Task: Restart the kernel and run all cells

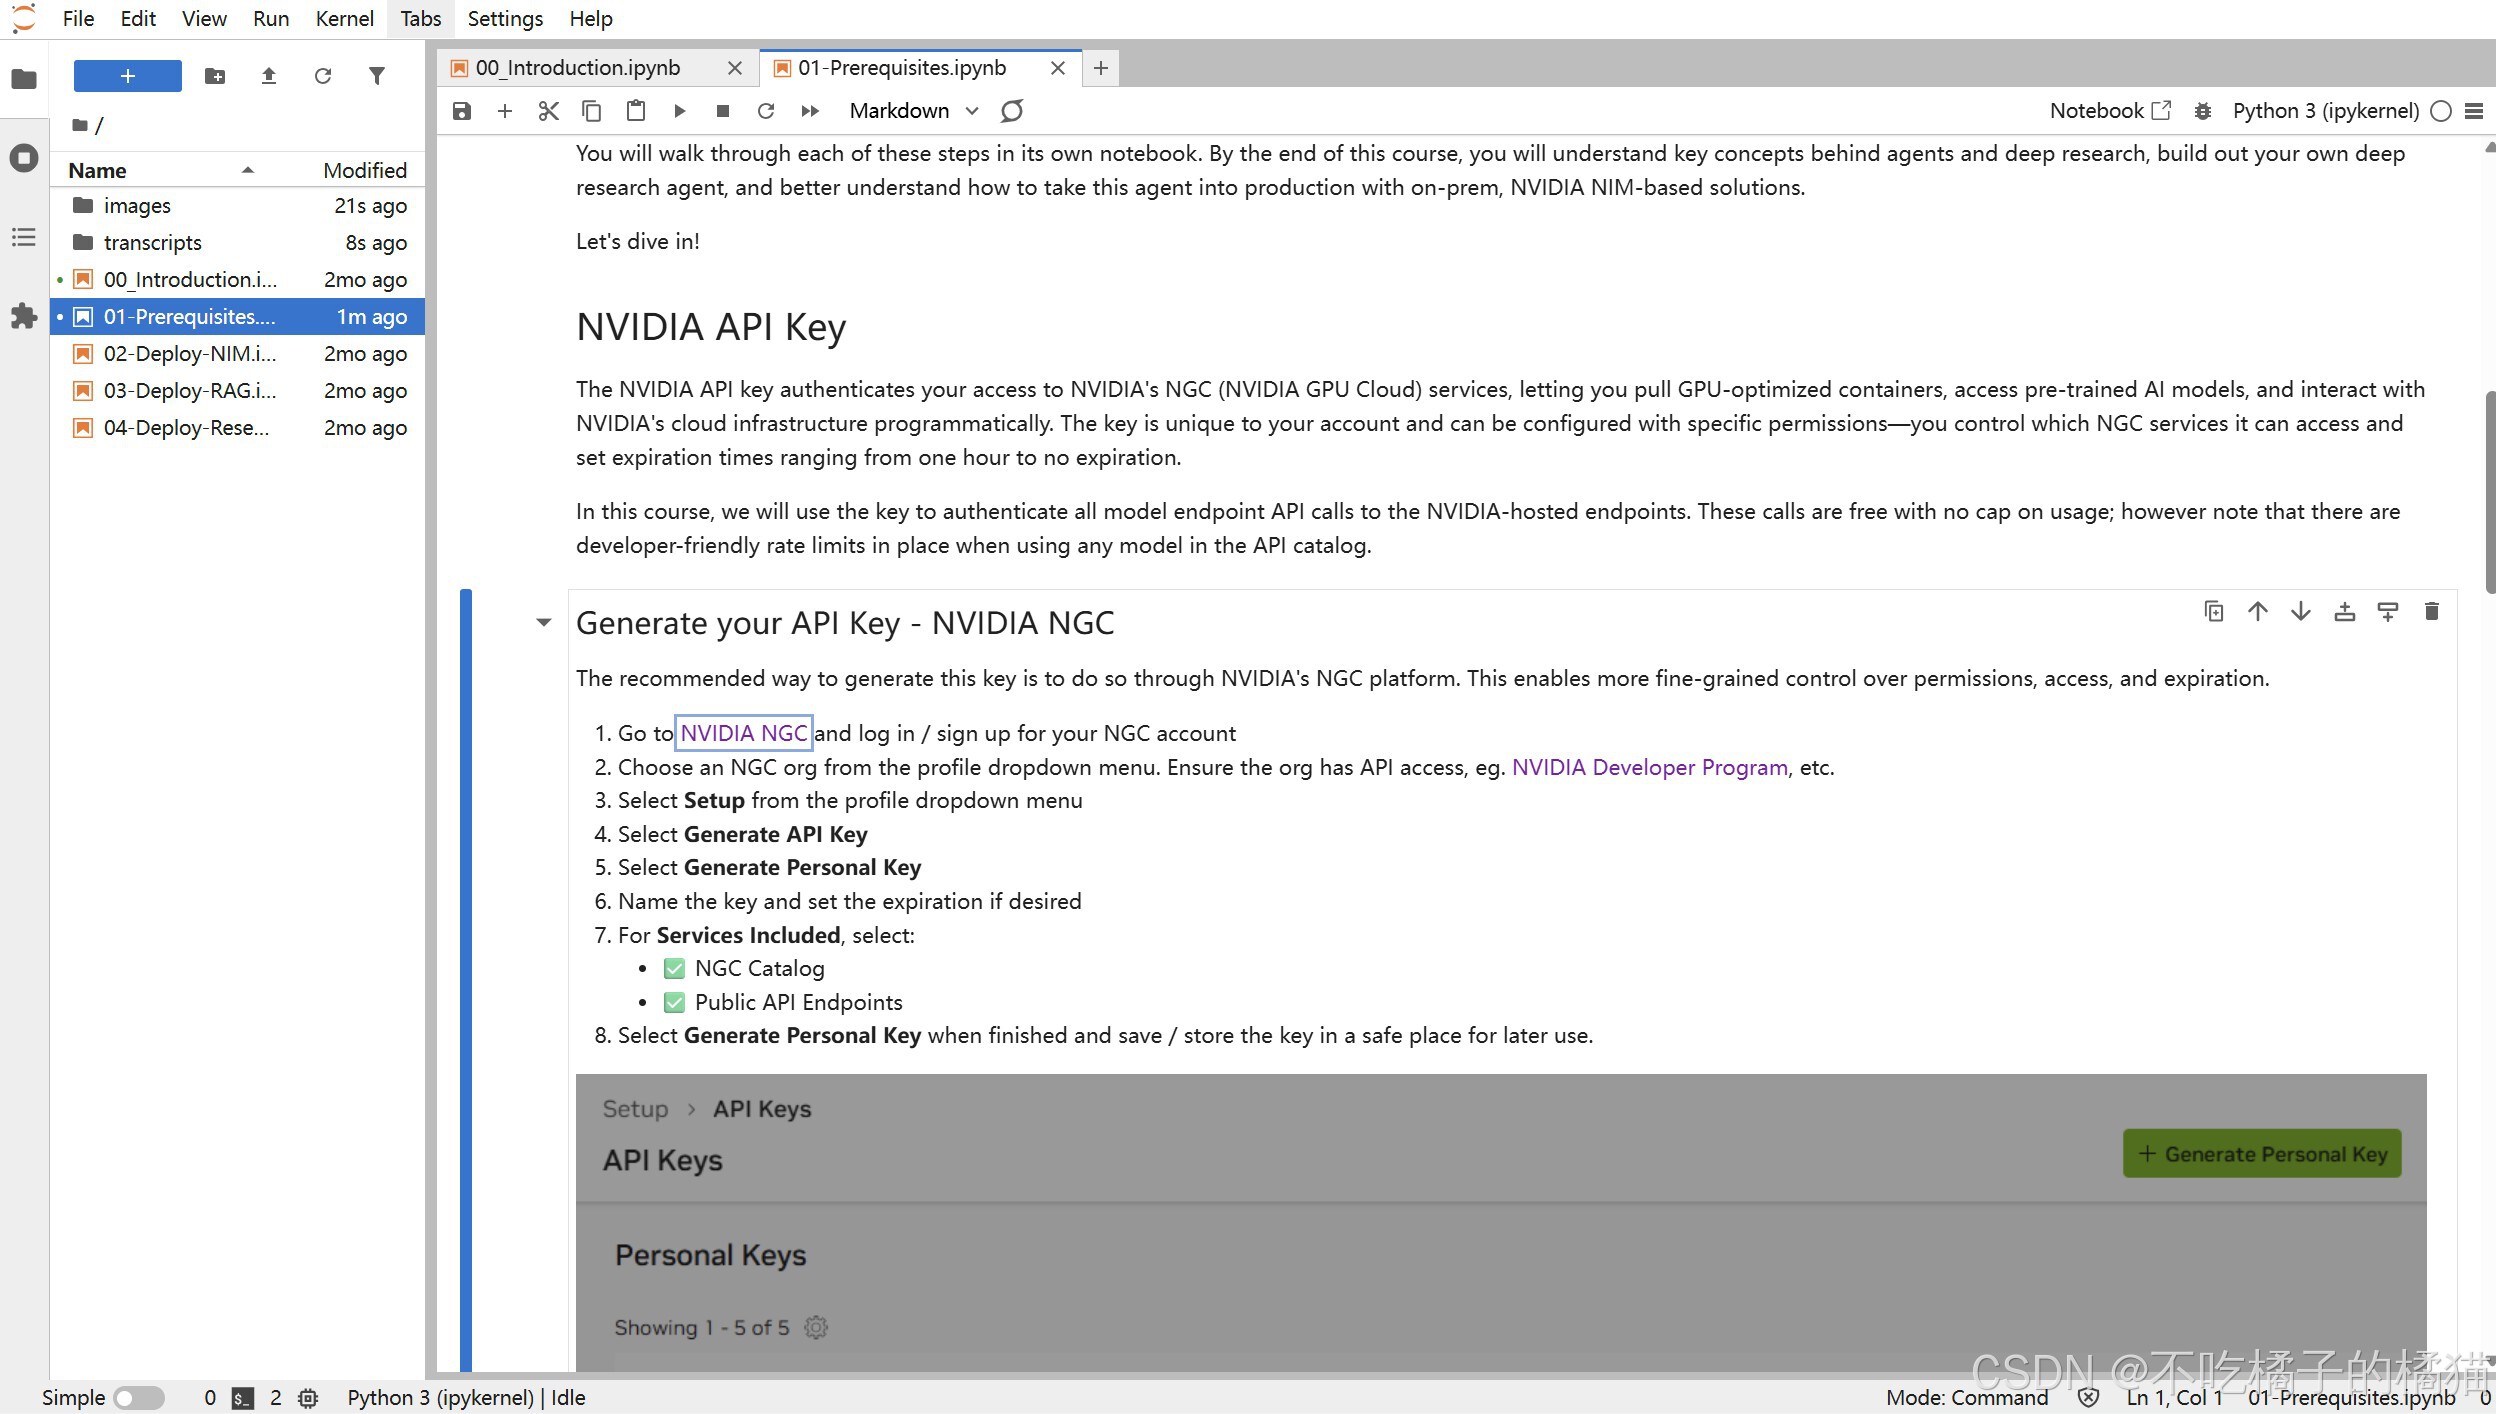Action: tap(810, 111)
